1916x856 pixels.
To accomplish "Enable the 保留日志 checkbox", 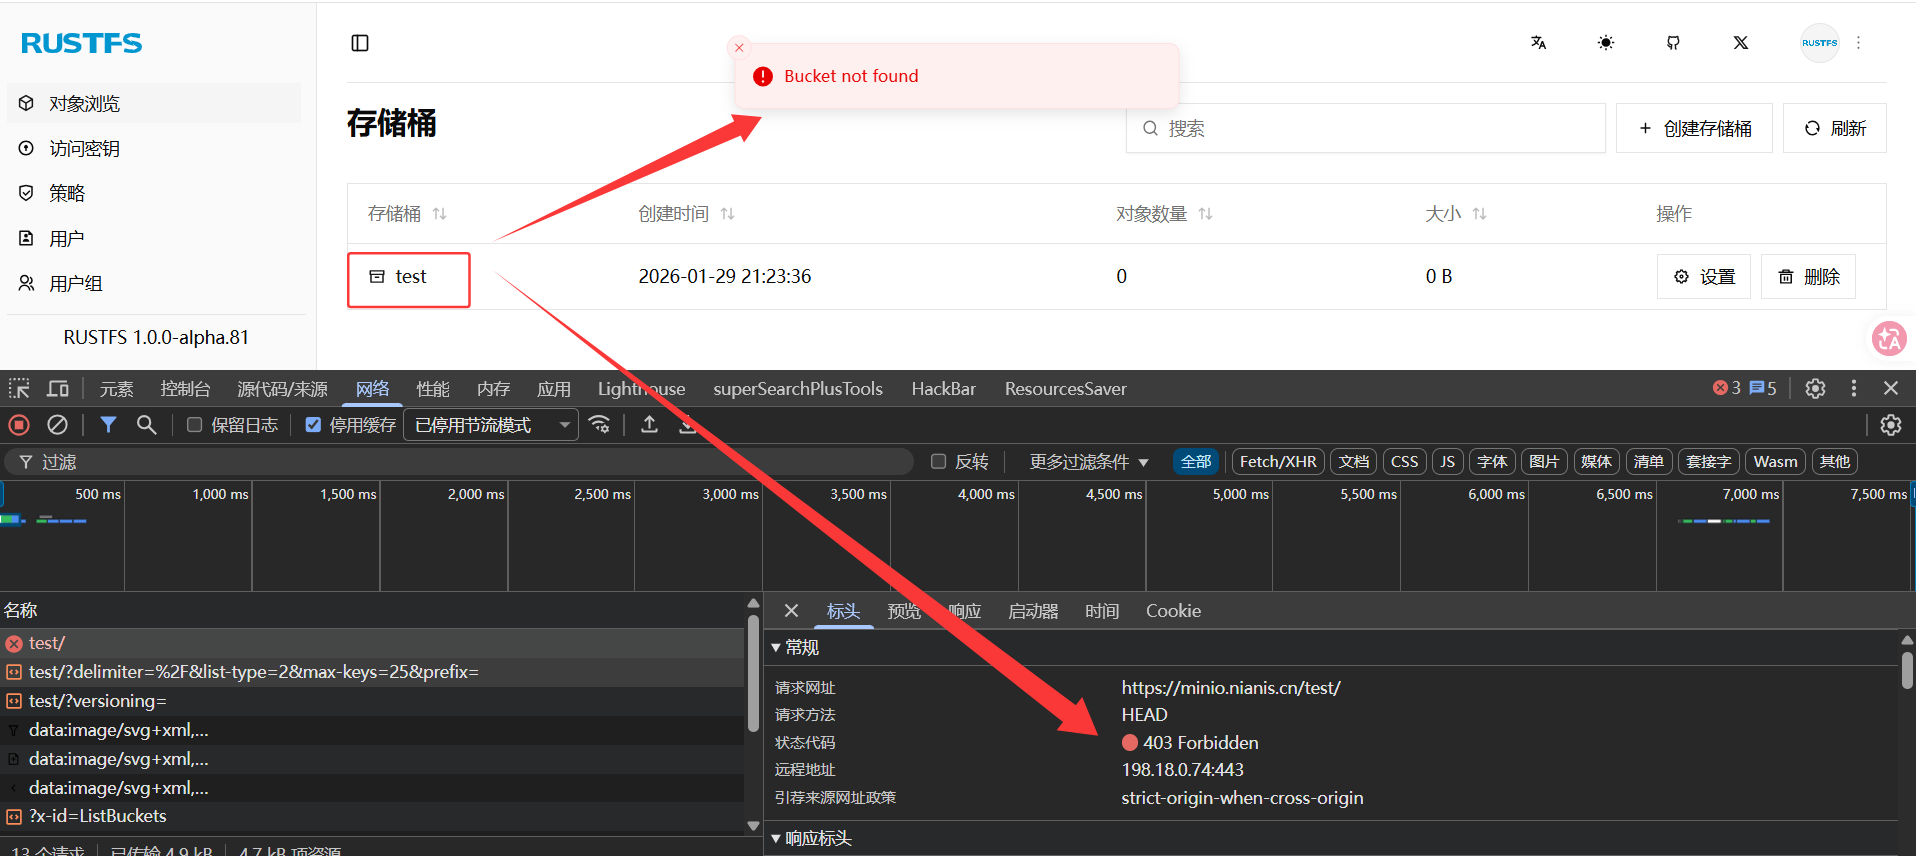I will click(195, 425).
